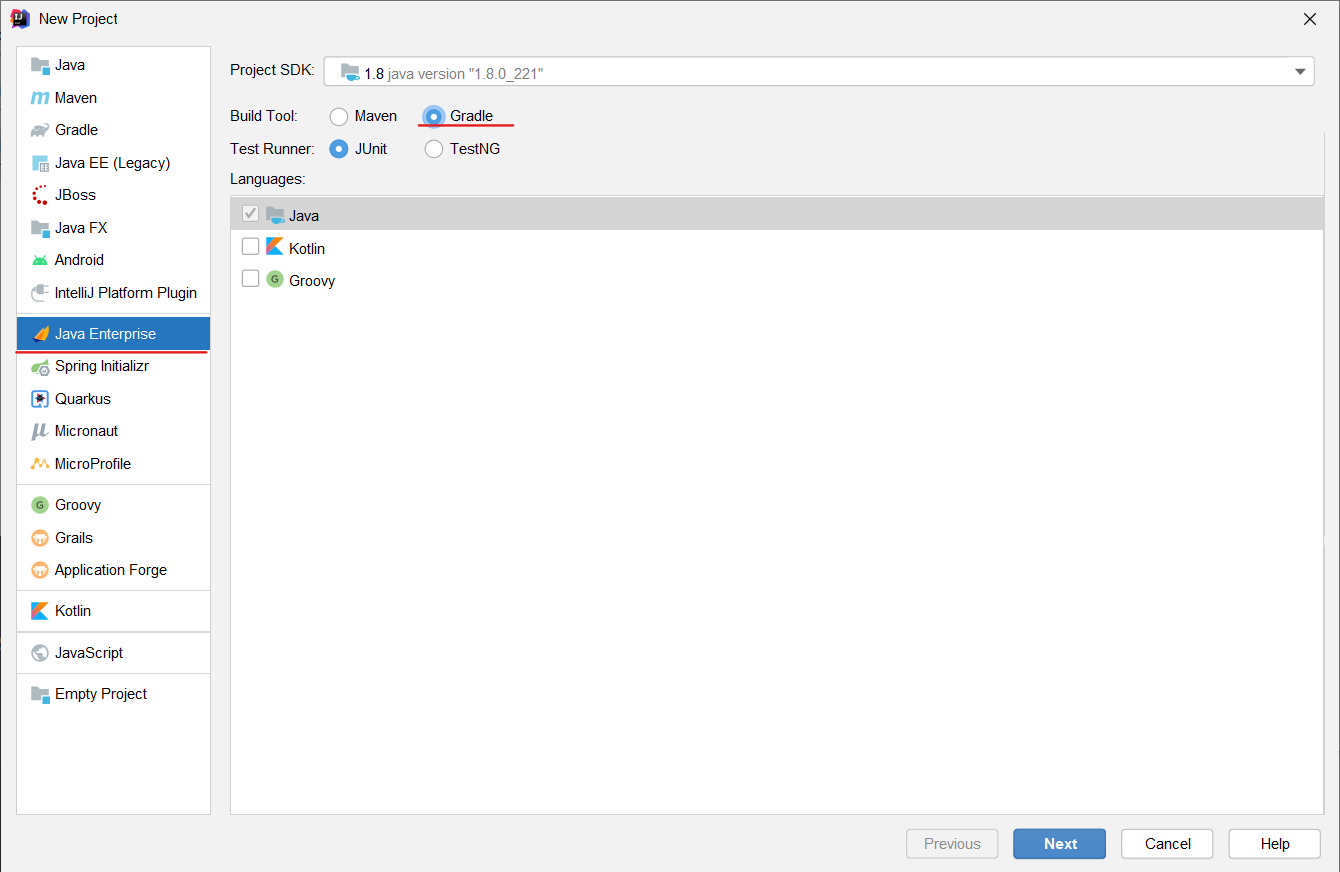Select Spring Initializr project type
Screen dimensions: 1340x872
click(x=113, y=367)
